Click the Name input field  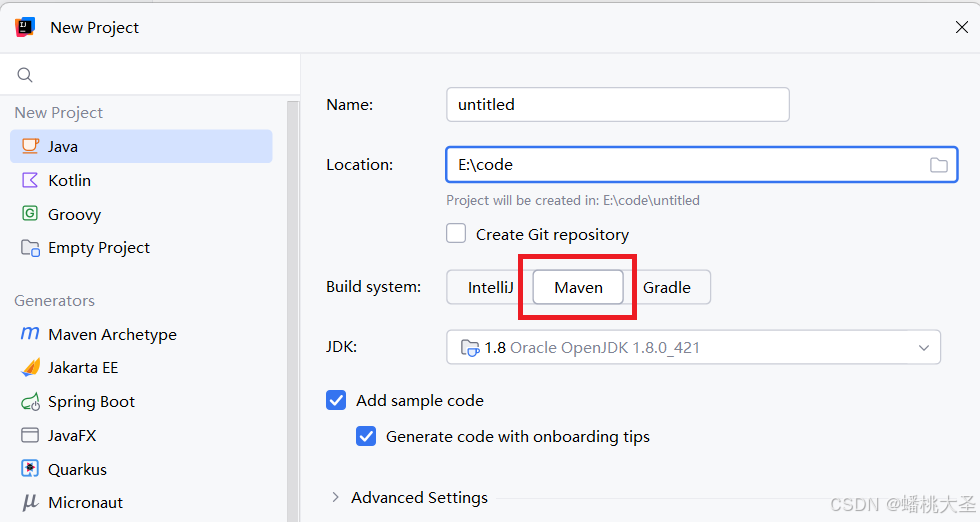(x=618, y=104)
